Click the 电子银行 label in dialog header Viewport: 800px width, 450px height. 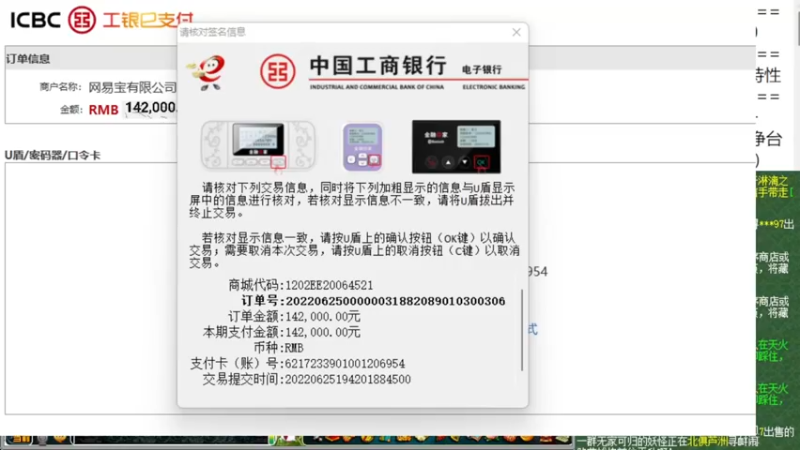(482, 70)
